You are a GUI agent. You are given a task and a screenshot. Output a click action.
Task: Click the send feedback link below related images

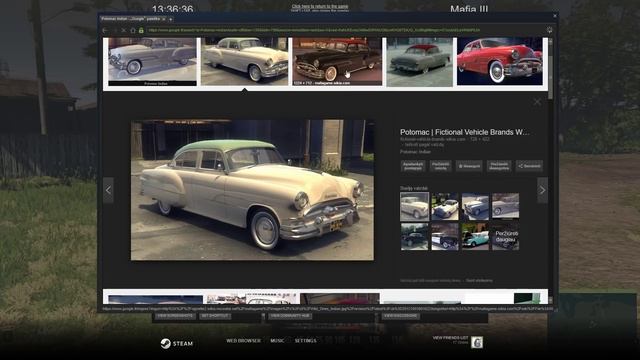click(x=479, y=280)
